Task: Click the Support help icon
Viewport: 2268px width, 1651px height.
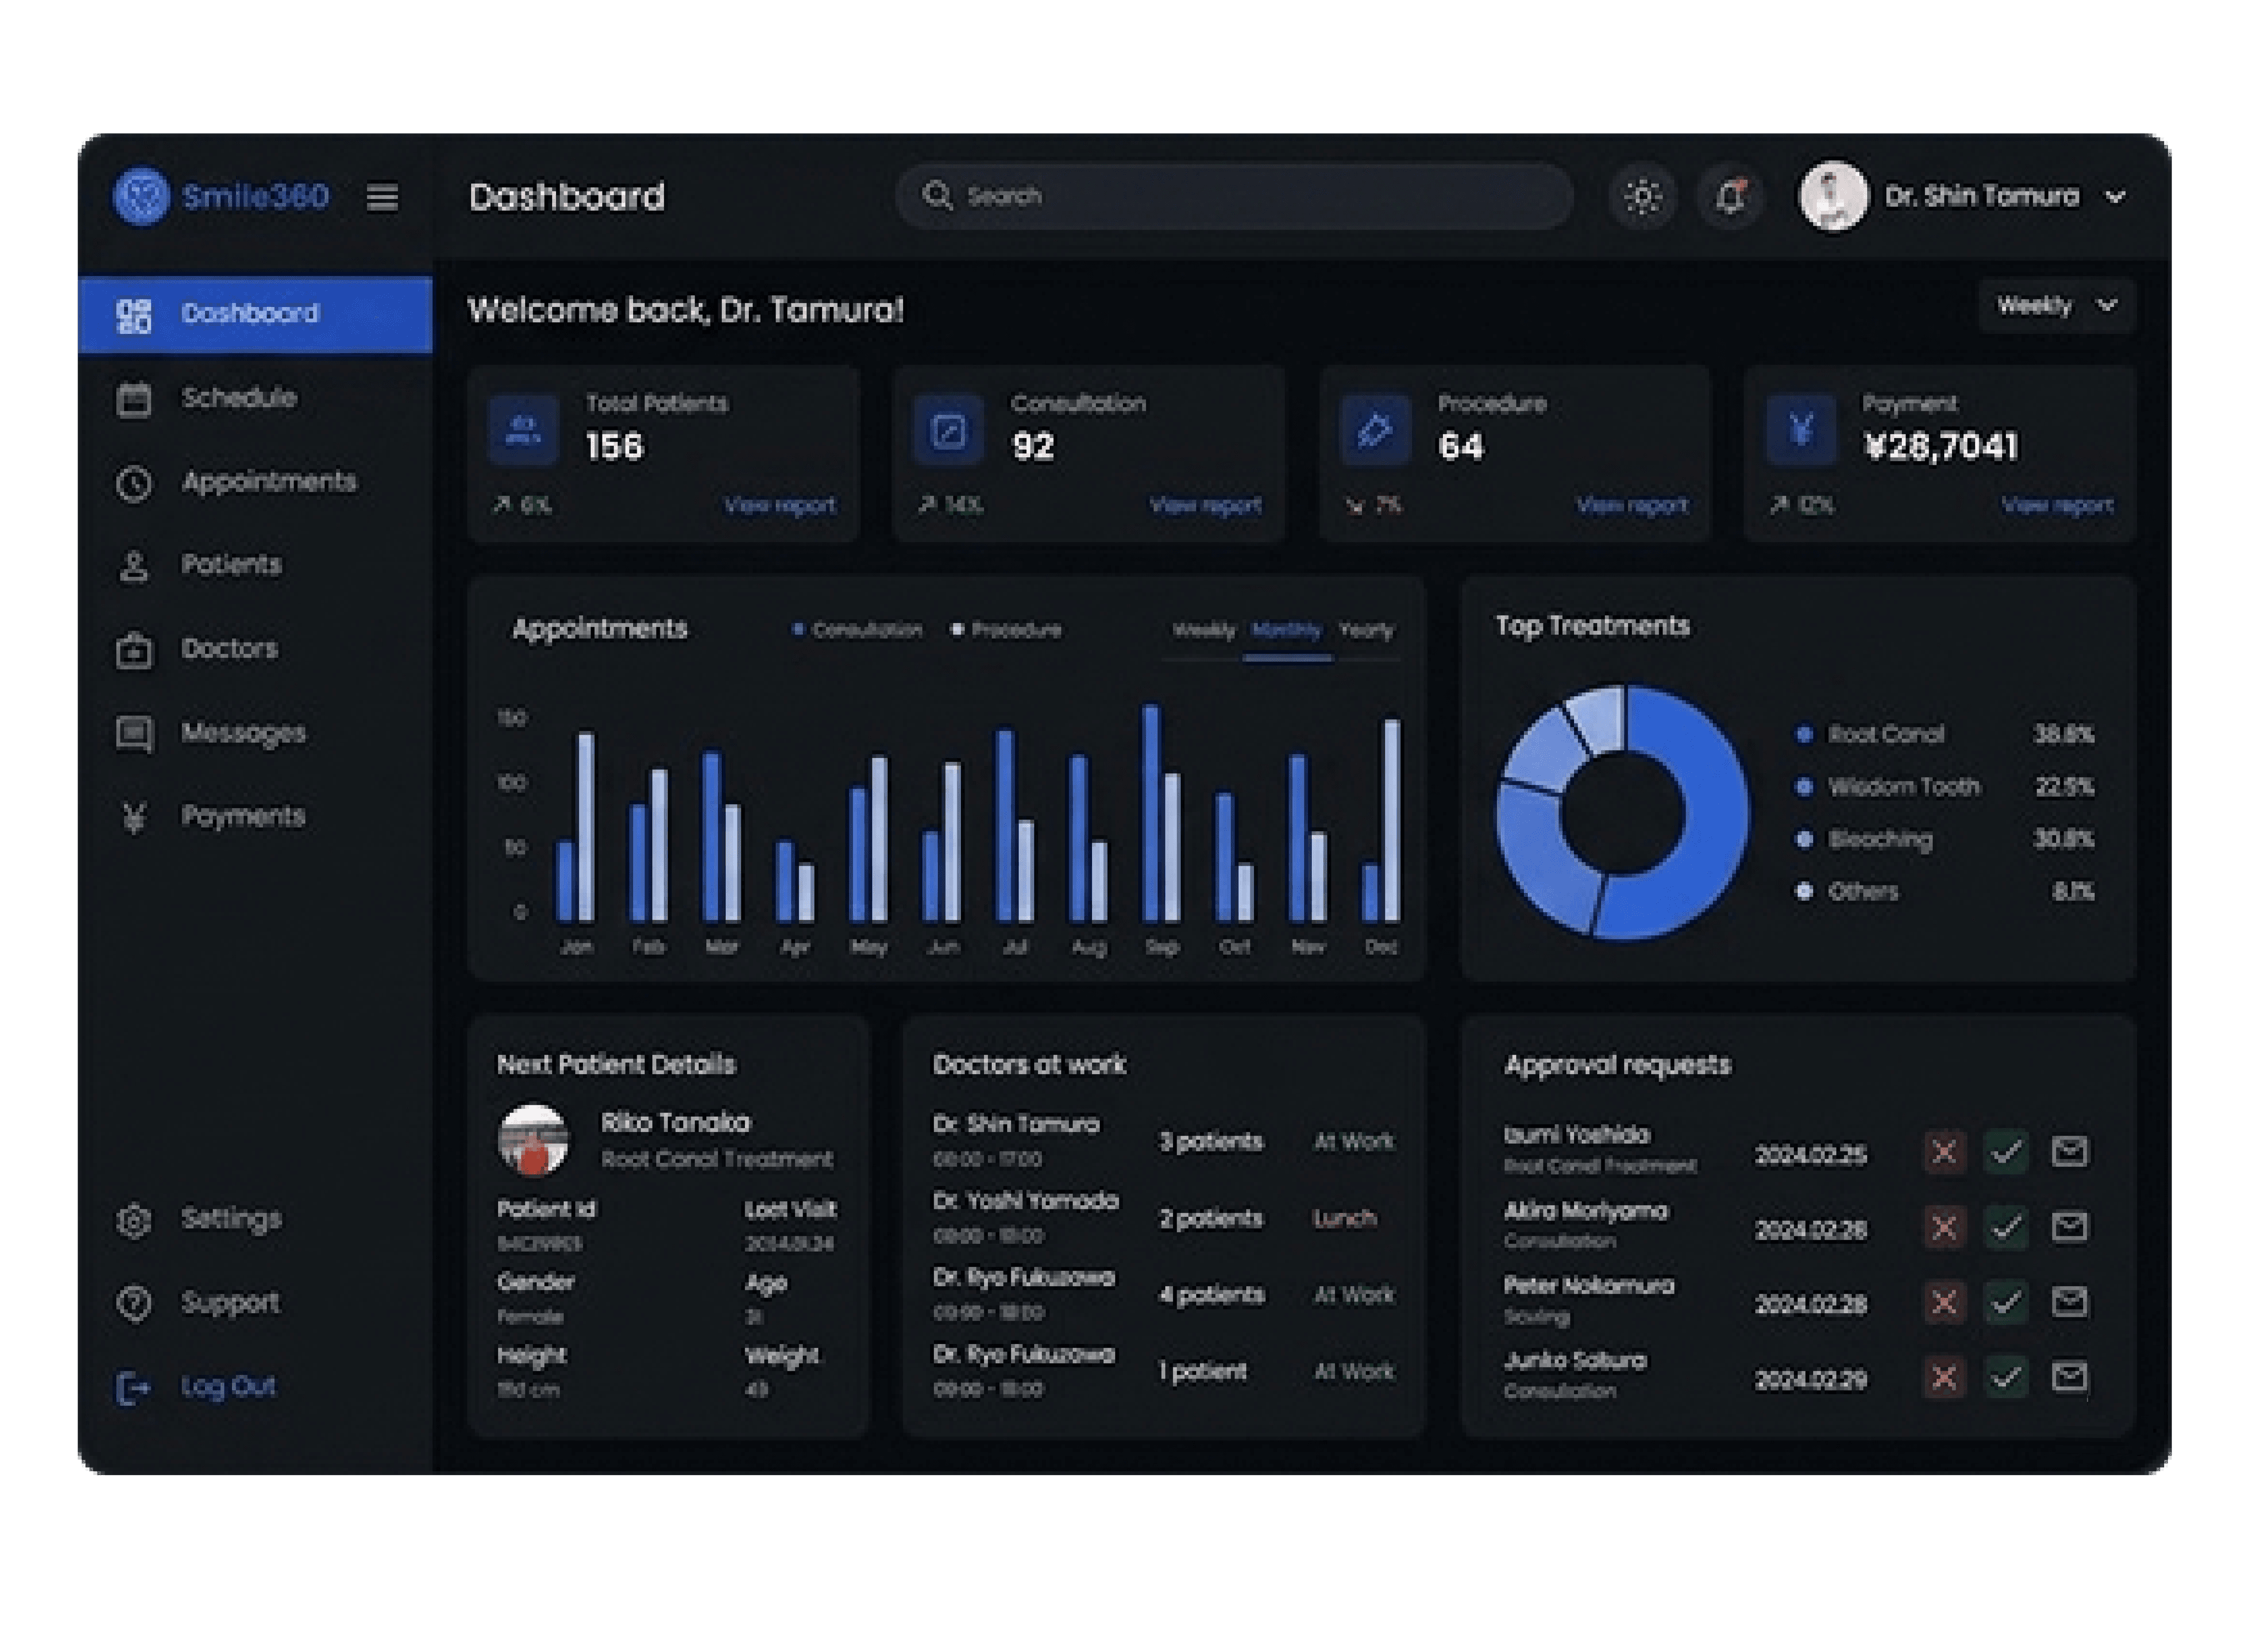Action: click(134, 1304)
